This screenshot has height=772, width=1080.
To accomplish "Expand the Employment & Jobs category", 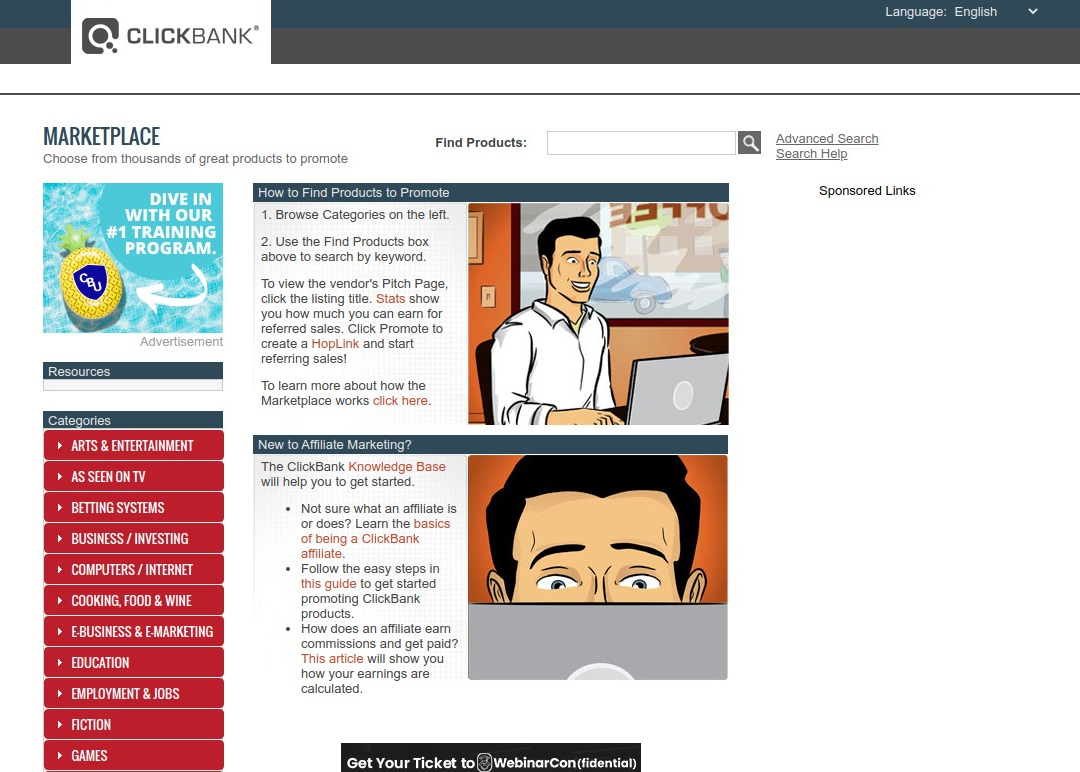I will pyautogui.click(x=134, y=693).
